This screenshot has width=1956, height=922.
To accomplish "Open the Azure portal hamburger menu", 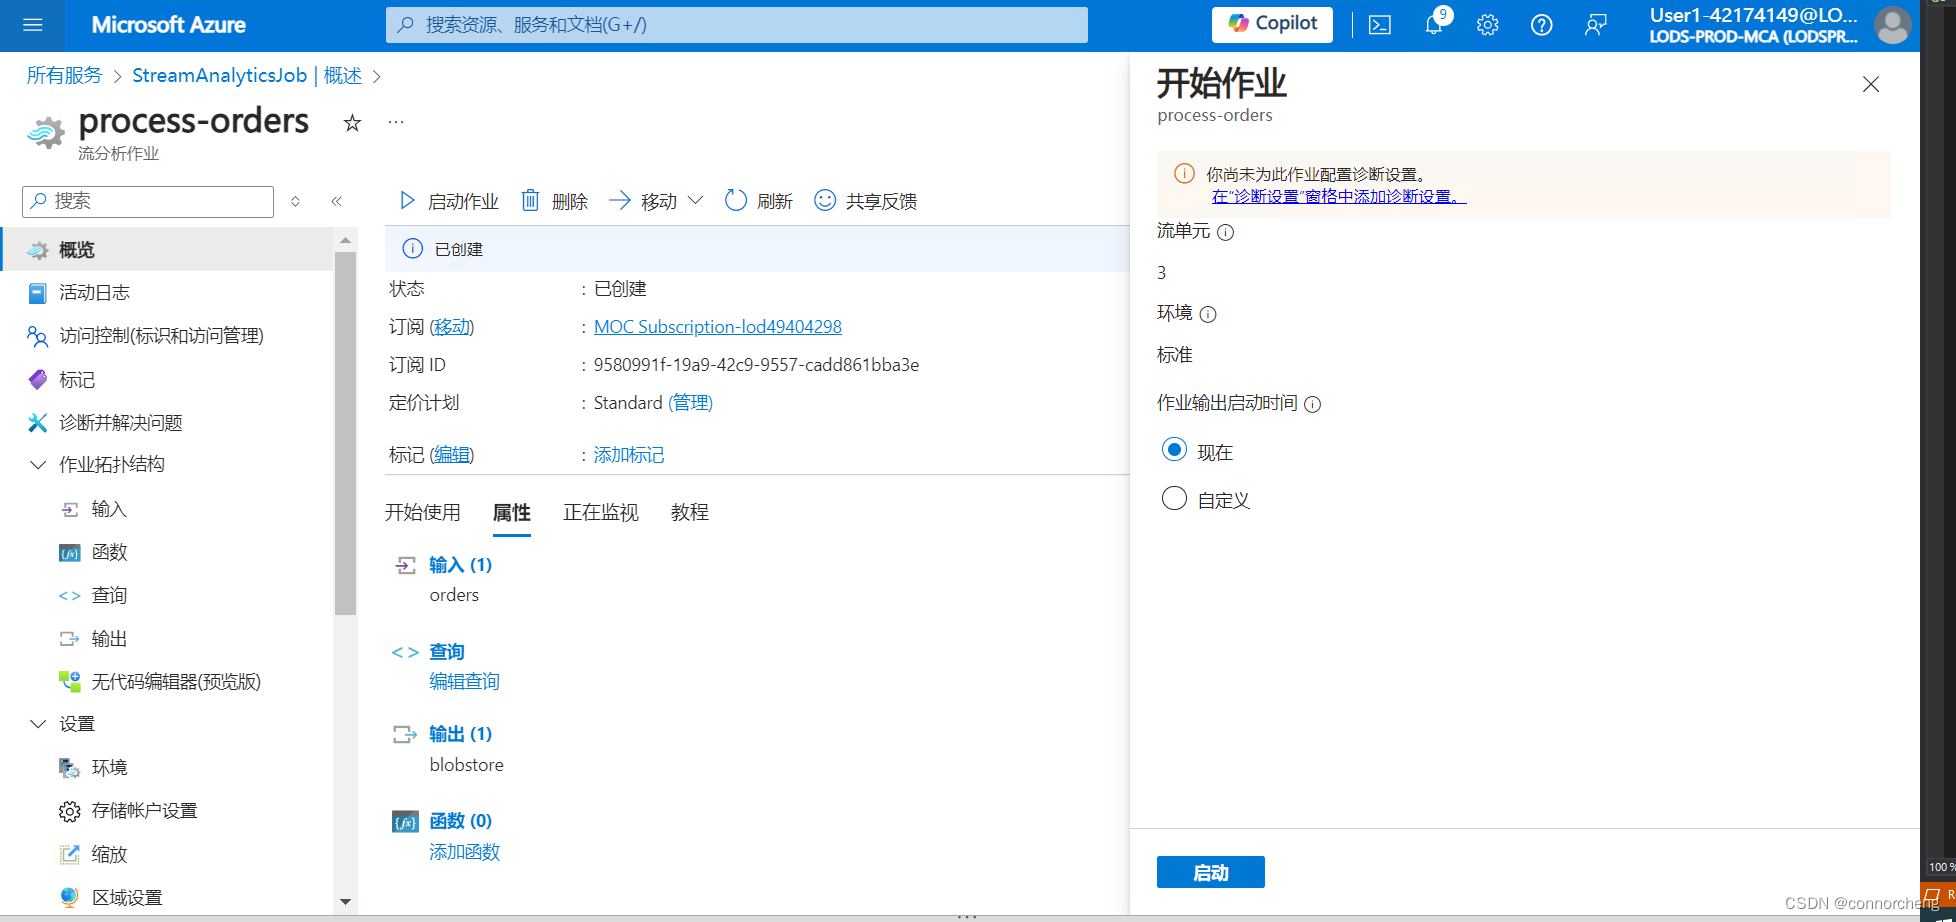I will pyautogui.click(x=33, y=25).
